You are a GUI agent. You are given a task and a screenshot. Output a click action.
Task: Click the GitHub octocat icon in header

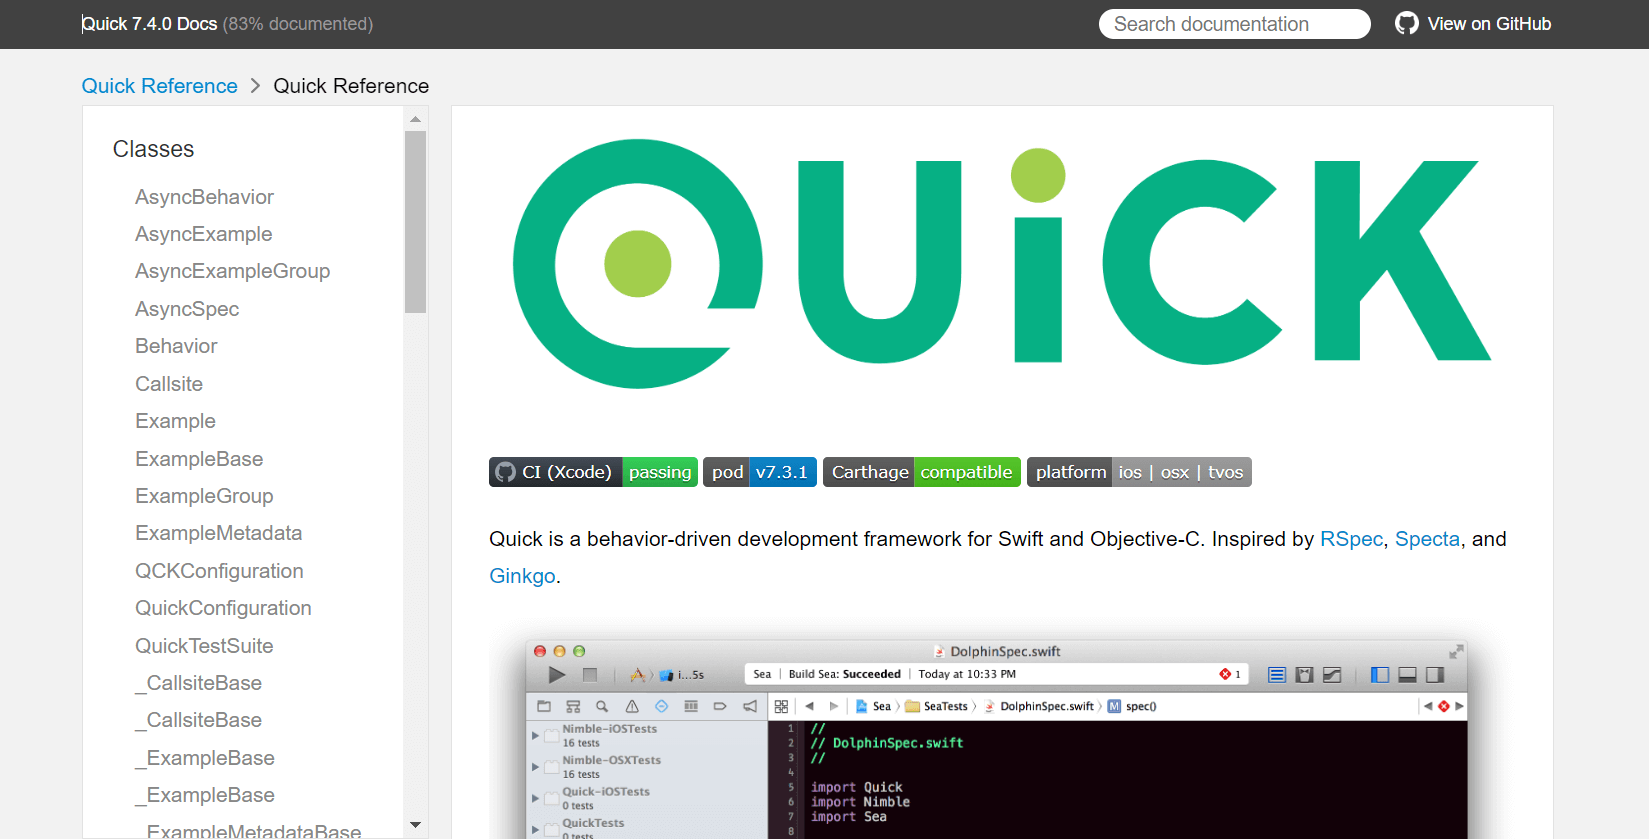click(x=1406, y=24)
